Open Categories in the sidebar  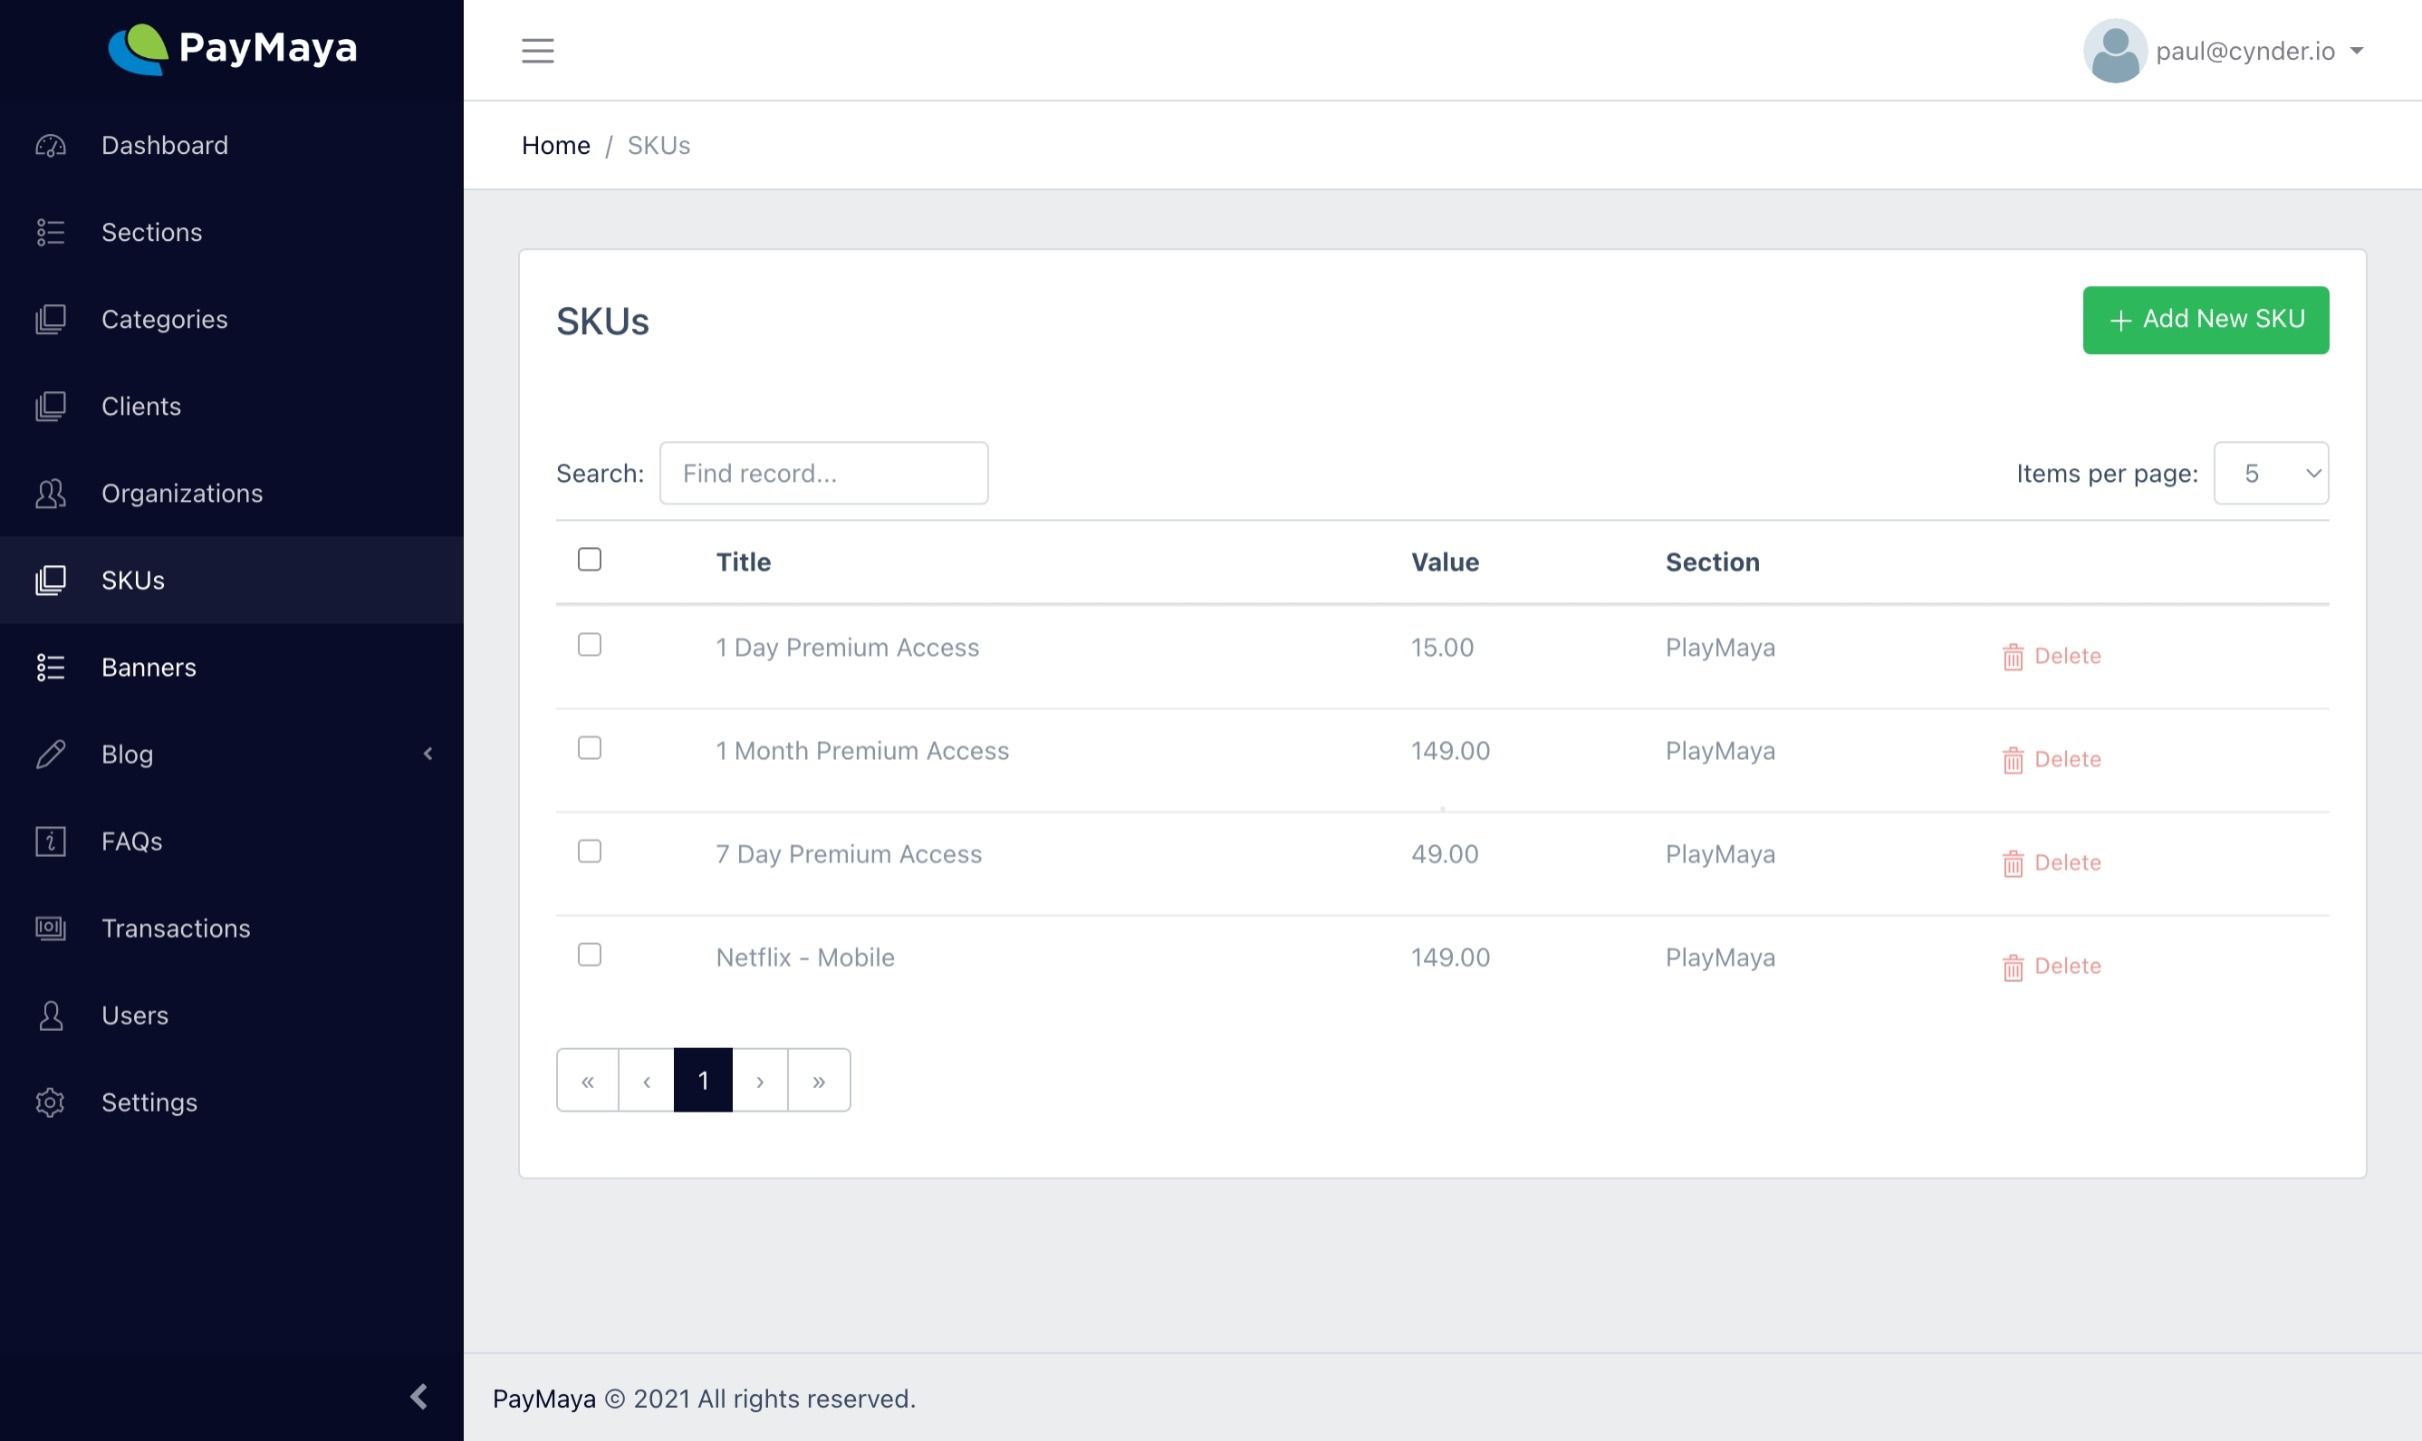tap(165, 319)
